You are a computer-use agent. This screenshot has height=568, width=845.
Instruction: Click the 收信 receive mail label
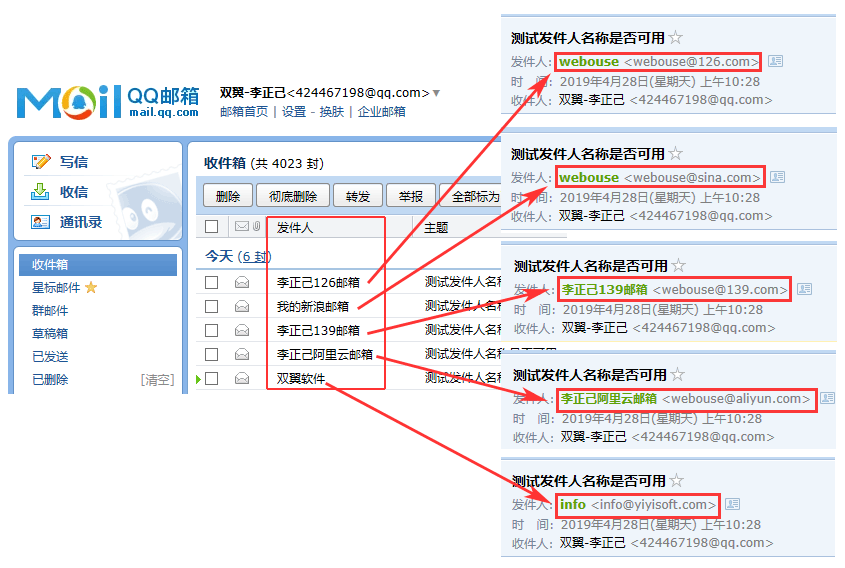pos(73,192)
